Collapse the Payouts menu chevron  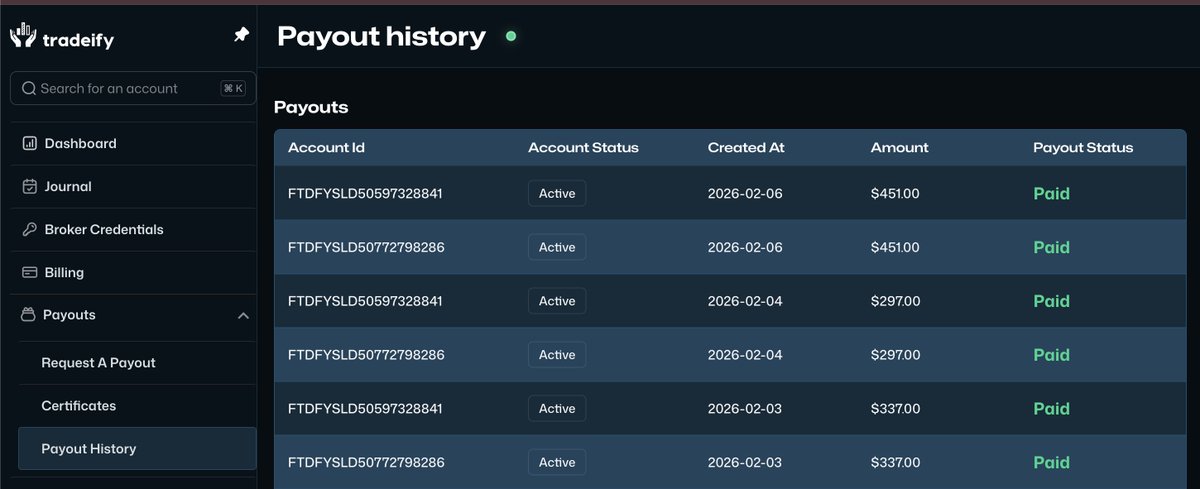click(x=243, y=316)
